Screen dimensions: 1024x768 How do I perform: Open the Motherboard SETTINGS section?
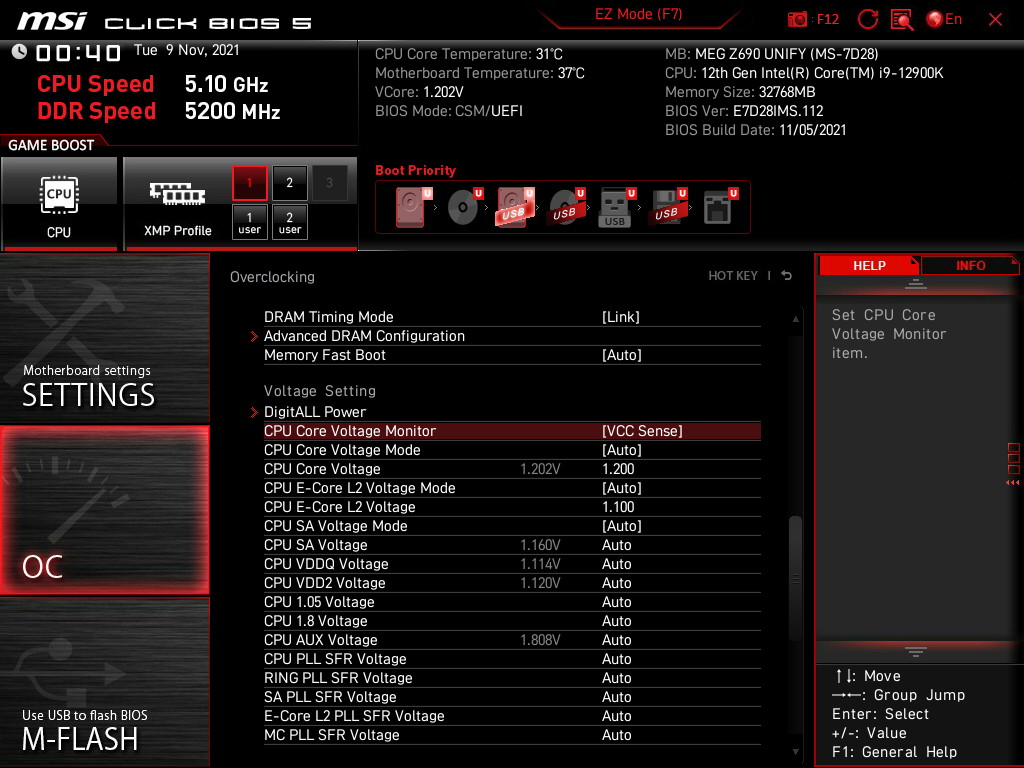point(104,338)
